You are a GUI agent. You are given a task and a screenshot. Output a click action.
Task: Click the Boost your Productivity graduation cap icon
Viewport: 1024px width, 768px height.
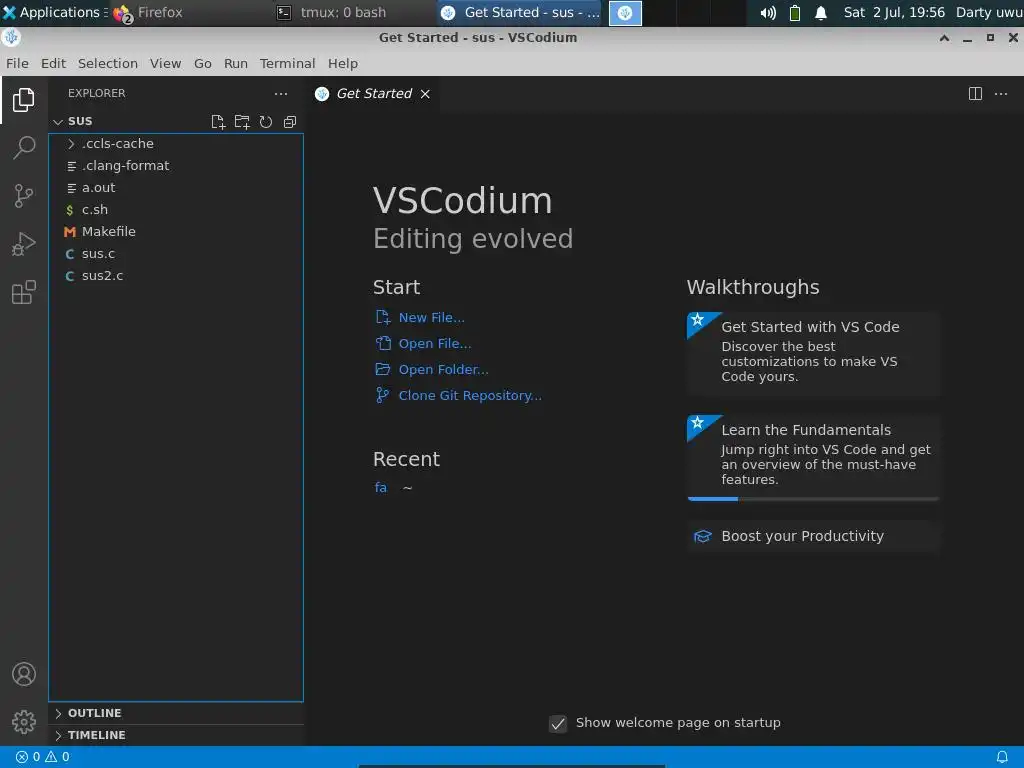tap(703, 536)
